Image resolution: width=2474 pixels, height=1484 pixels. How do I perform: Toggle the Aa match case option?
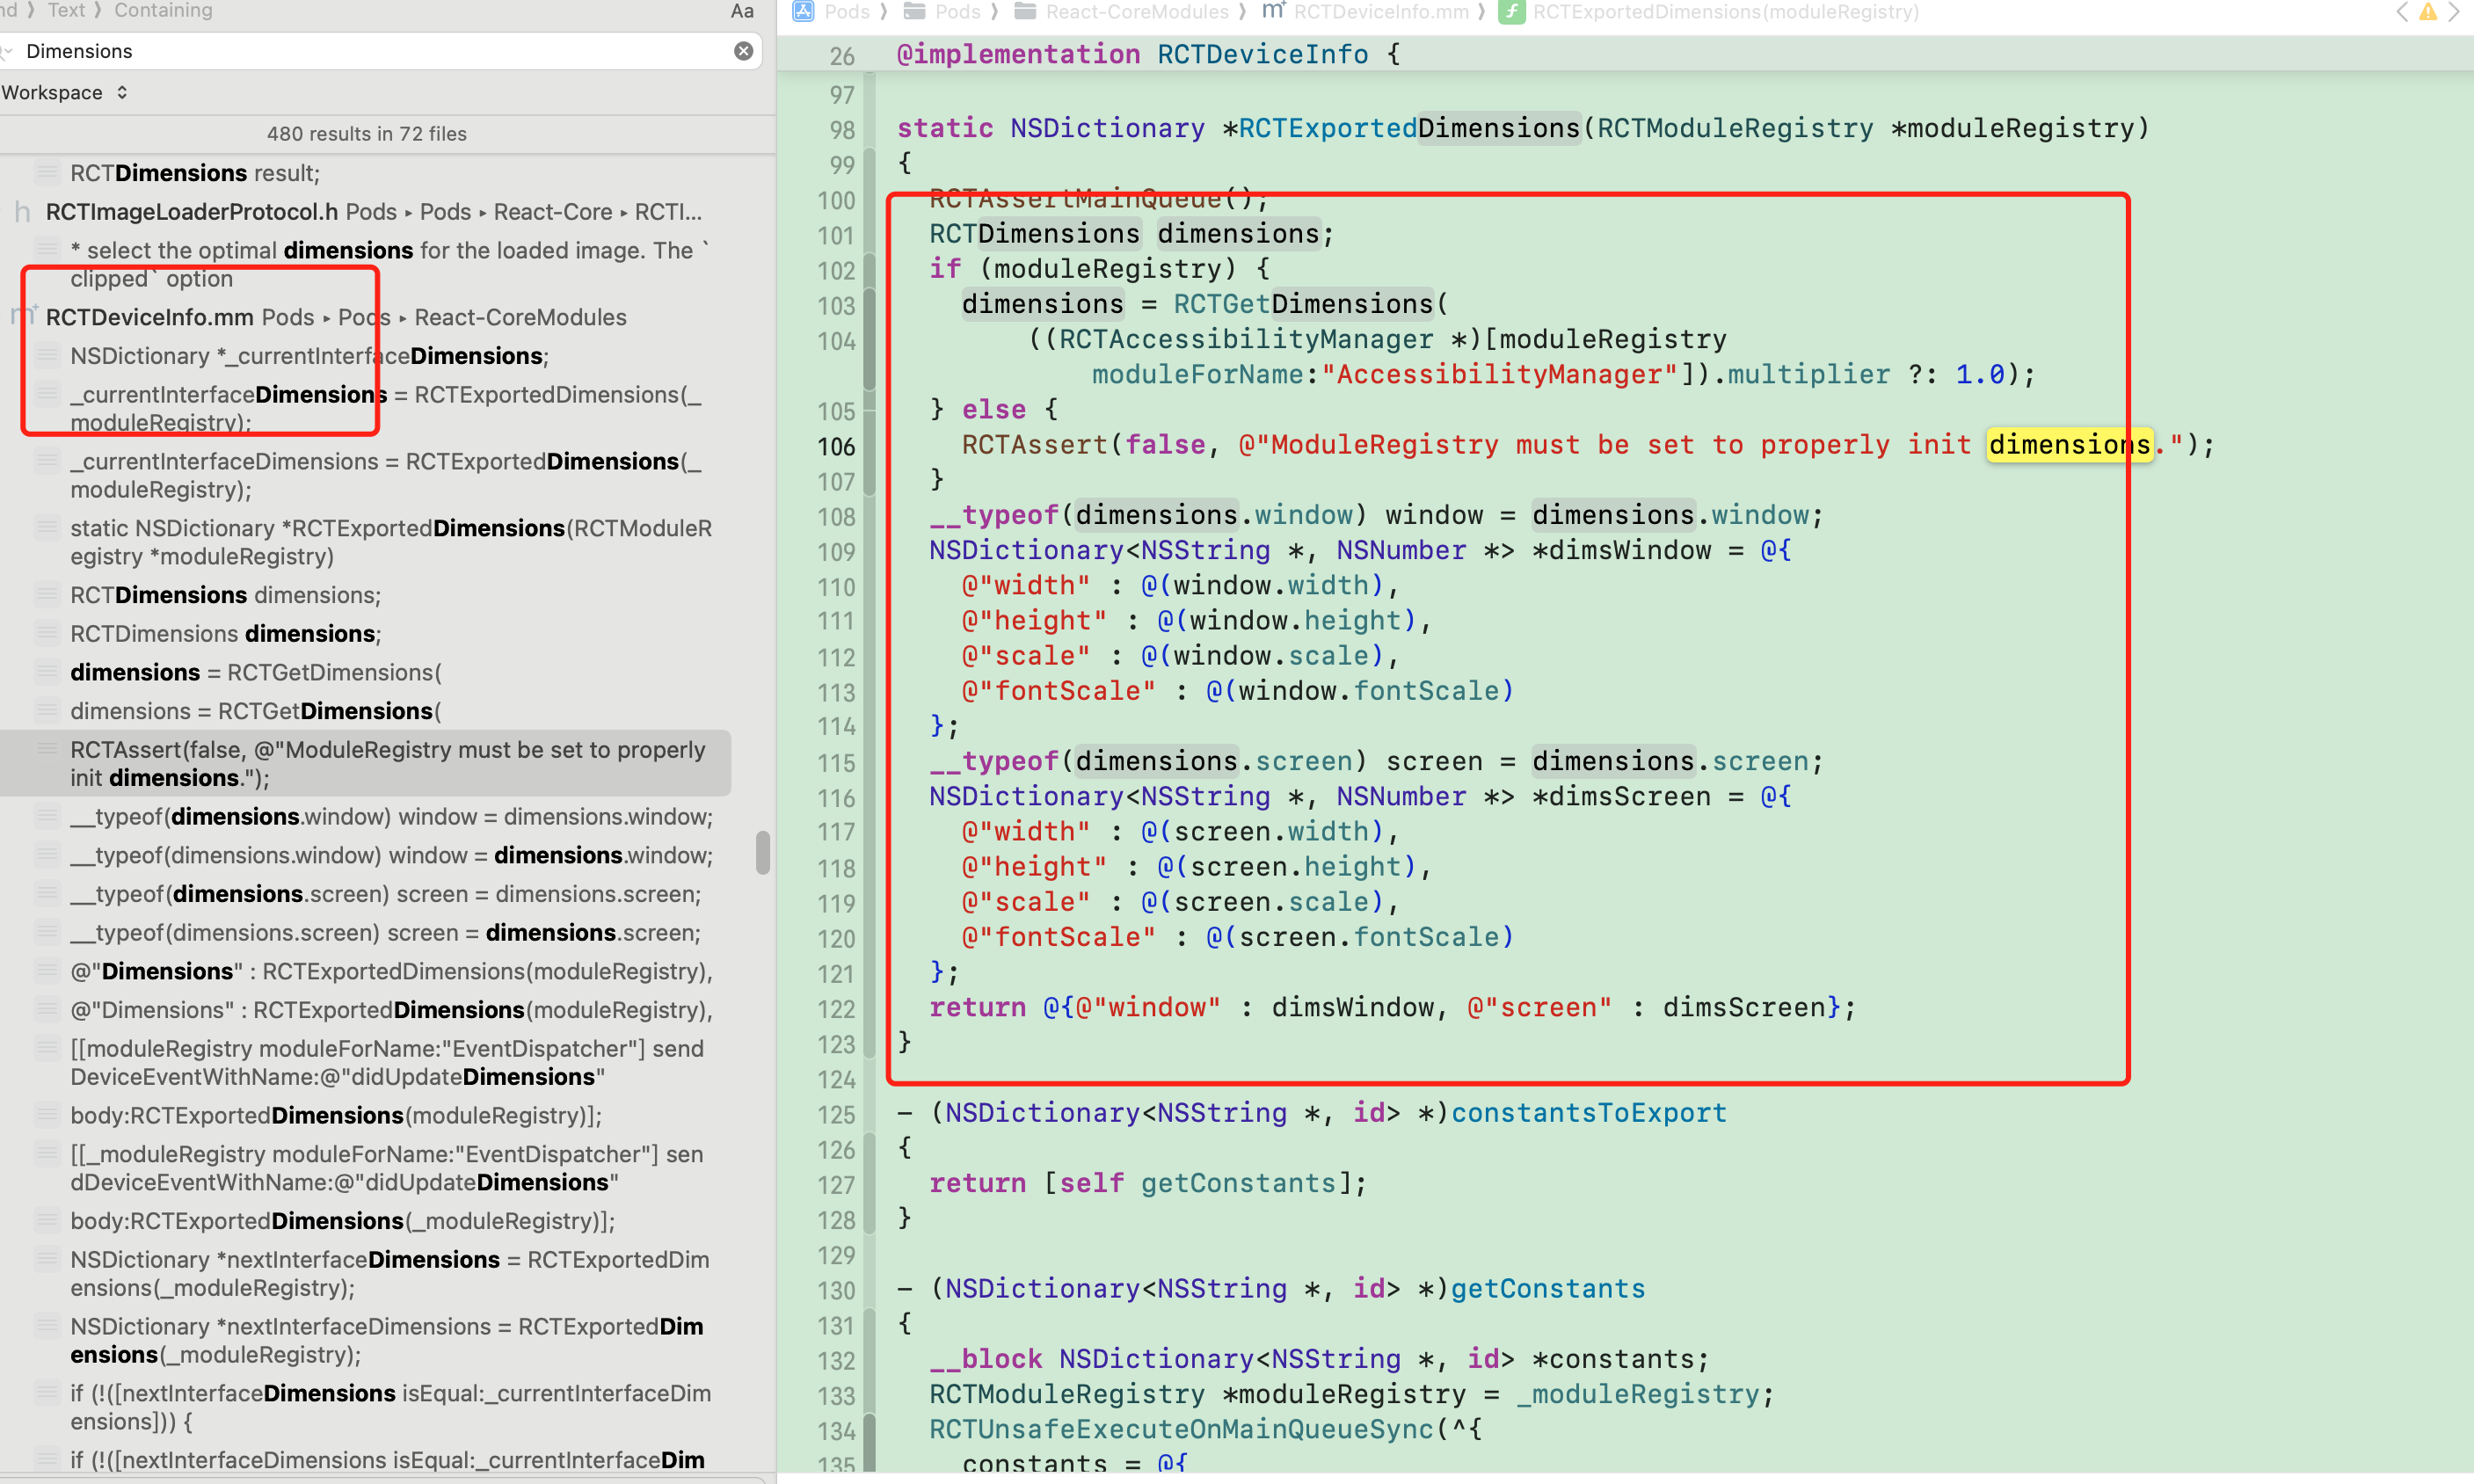click(741, 11)
